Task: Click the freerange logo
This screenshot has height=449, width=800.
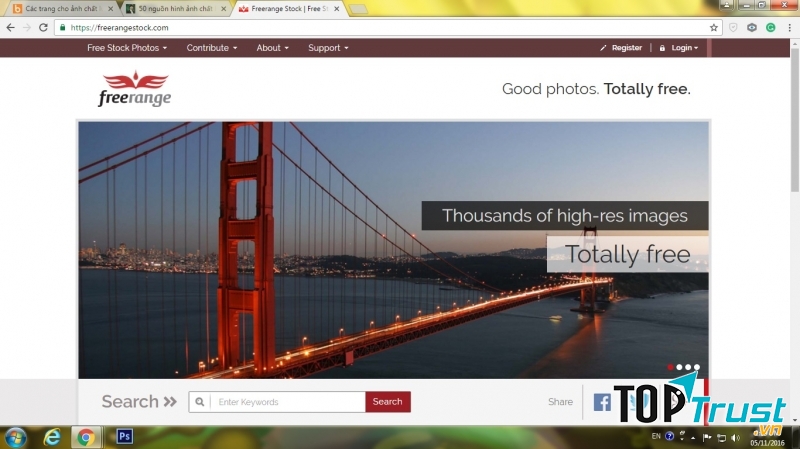Action: [x=135, y=89]
